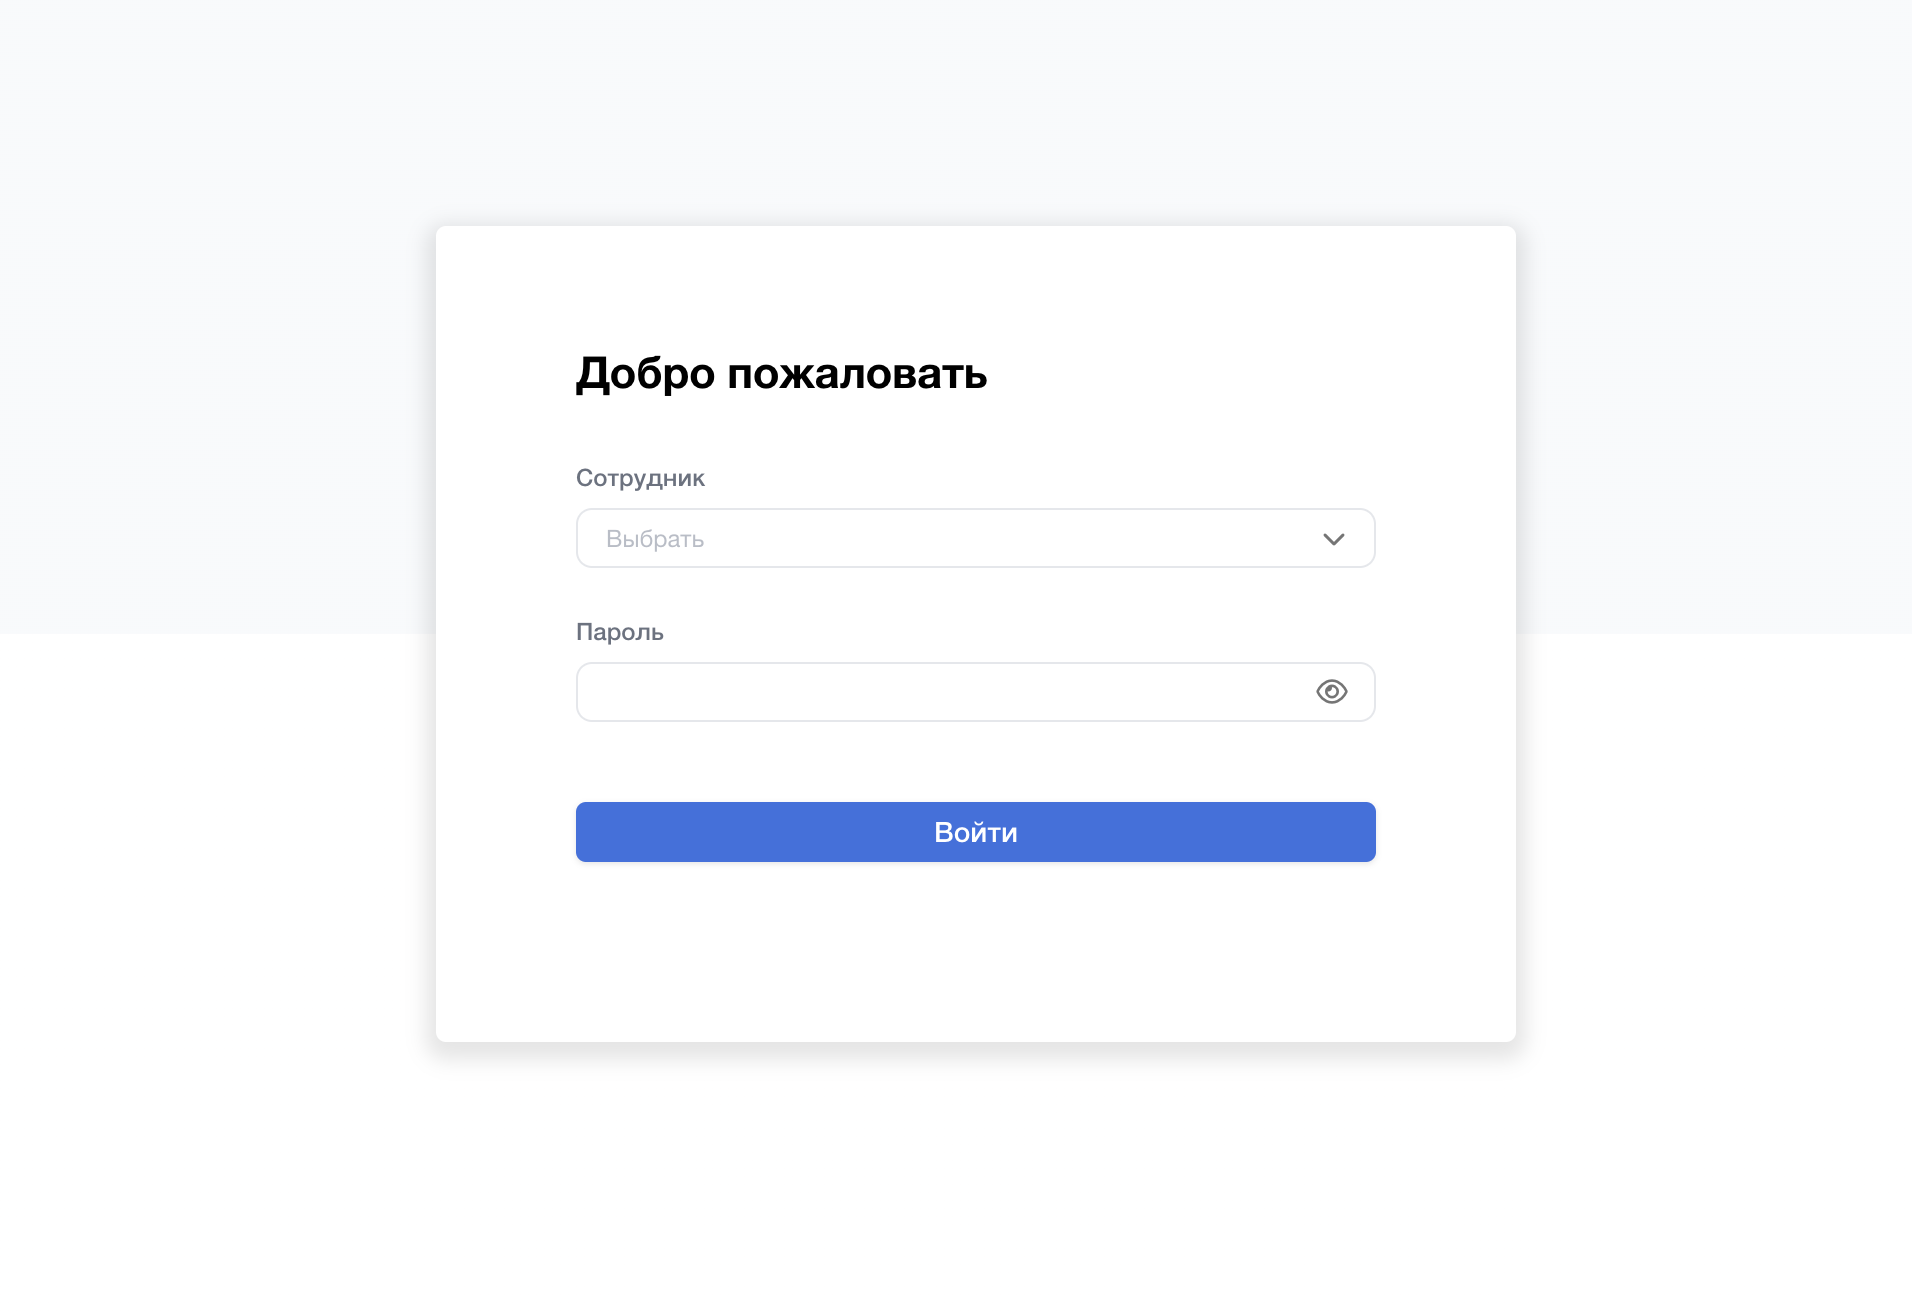Click the word Войти on the blue button
The width and height of the screenshot is (1912, 1316).
[x=975, y=832]
